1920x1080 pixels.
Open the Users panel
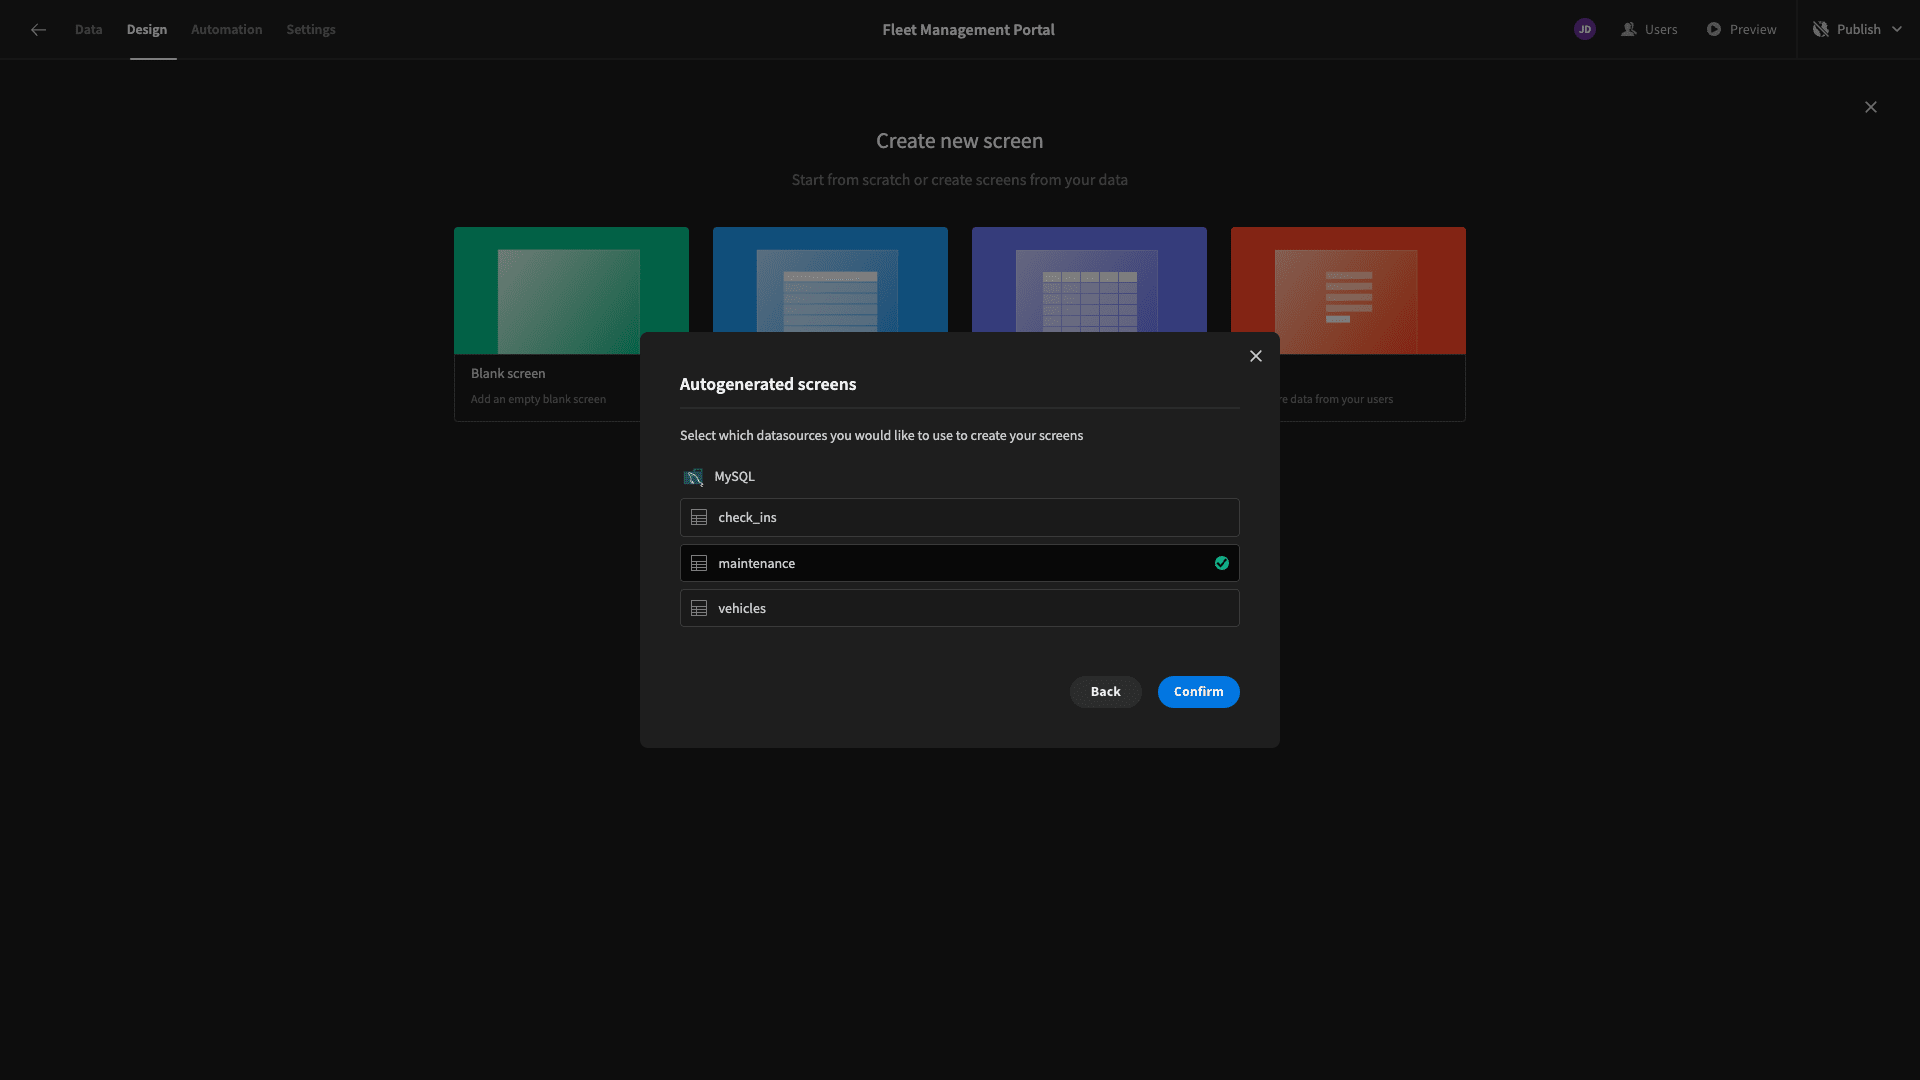pyautogui.click(x=1650, y=29)
